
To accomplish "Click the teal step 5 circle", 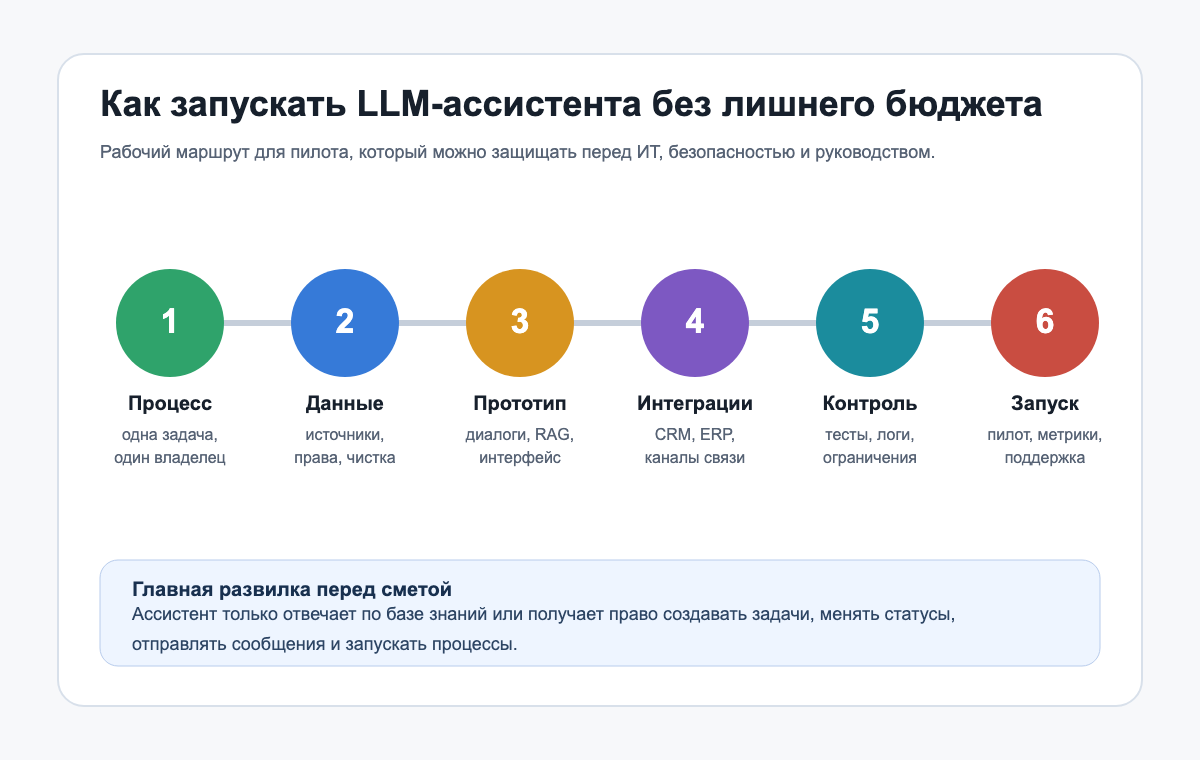I will (x=870, y=322).
